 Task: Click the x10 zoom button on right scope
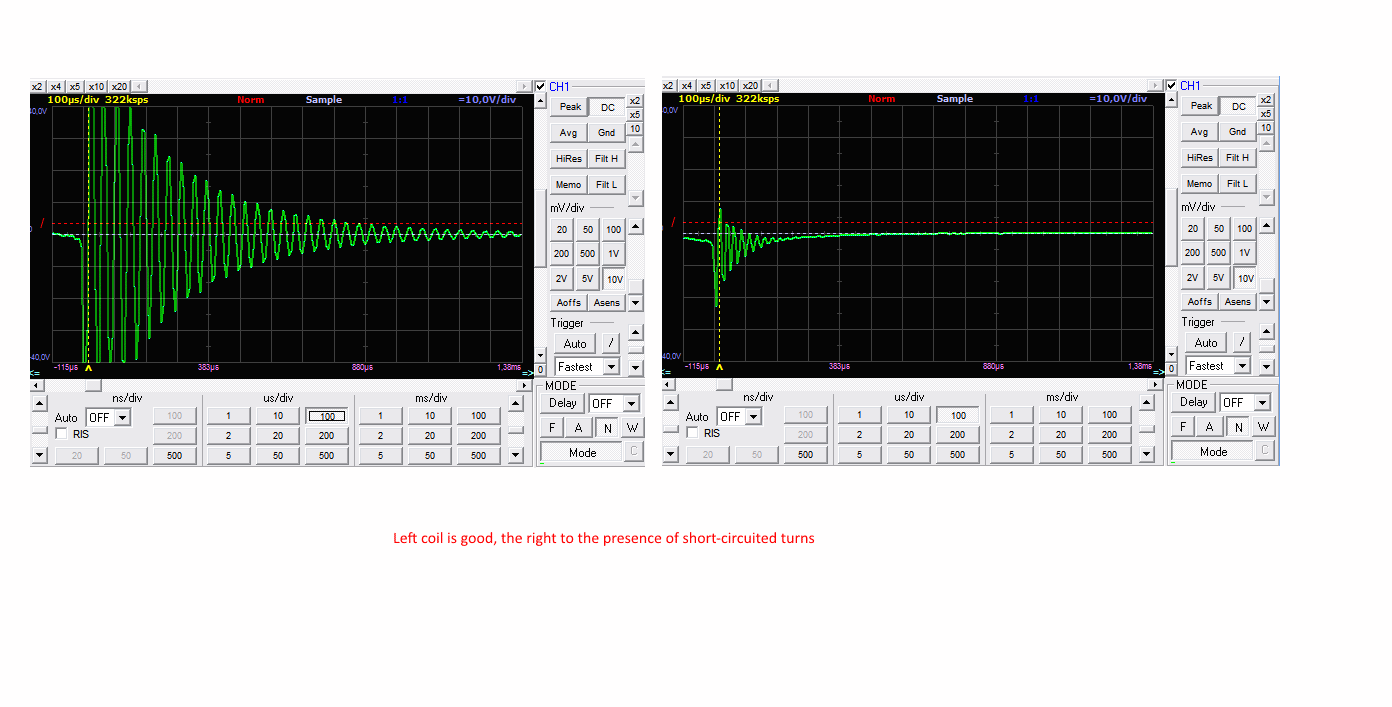pyautogui.click(x=728, y=86)
